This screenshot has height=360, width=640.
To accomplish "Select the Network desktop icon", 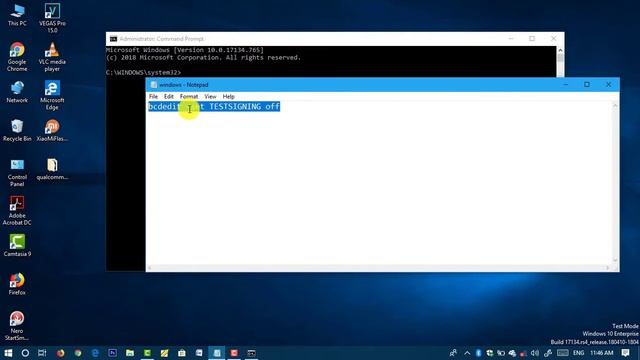I will coord(17,92).
